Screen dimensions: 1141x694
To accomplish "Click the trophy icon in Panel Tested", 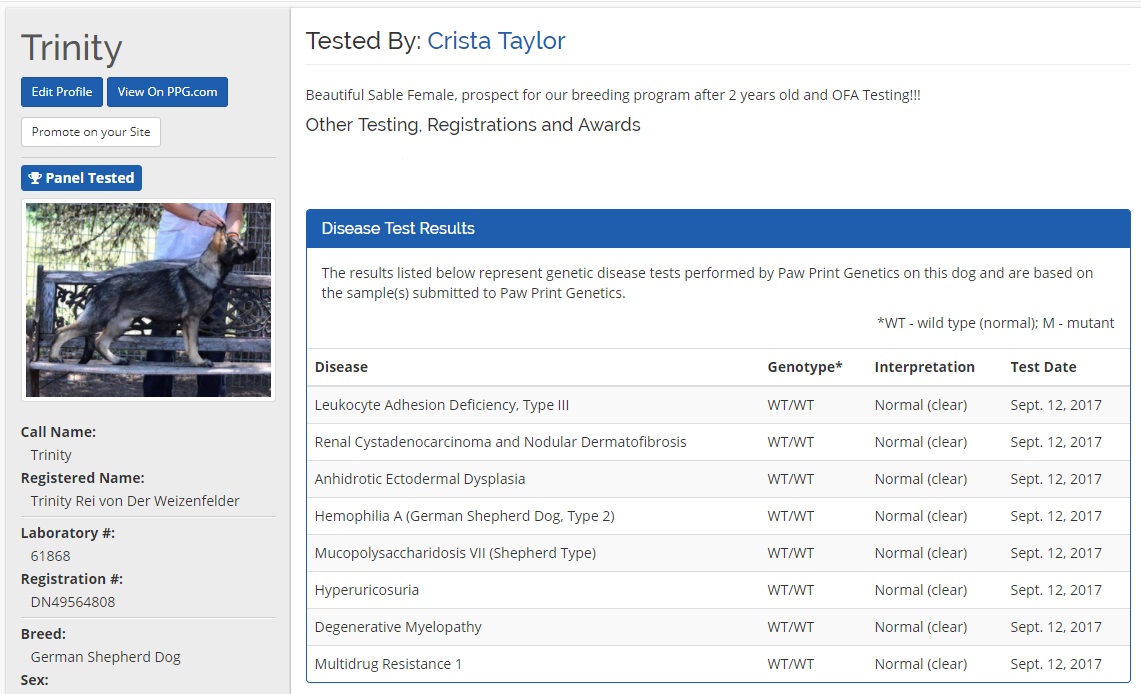I will (x=35, y=178).
